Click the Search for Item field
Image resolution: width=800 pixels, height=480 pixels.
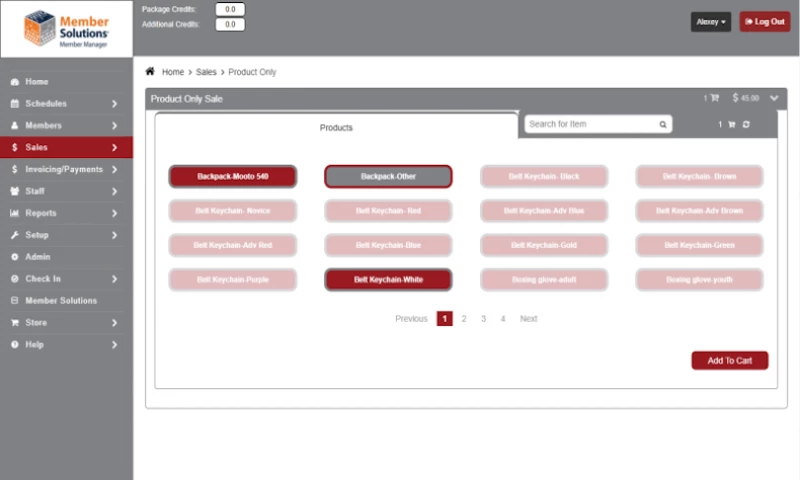click(x=590, y=125)
